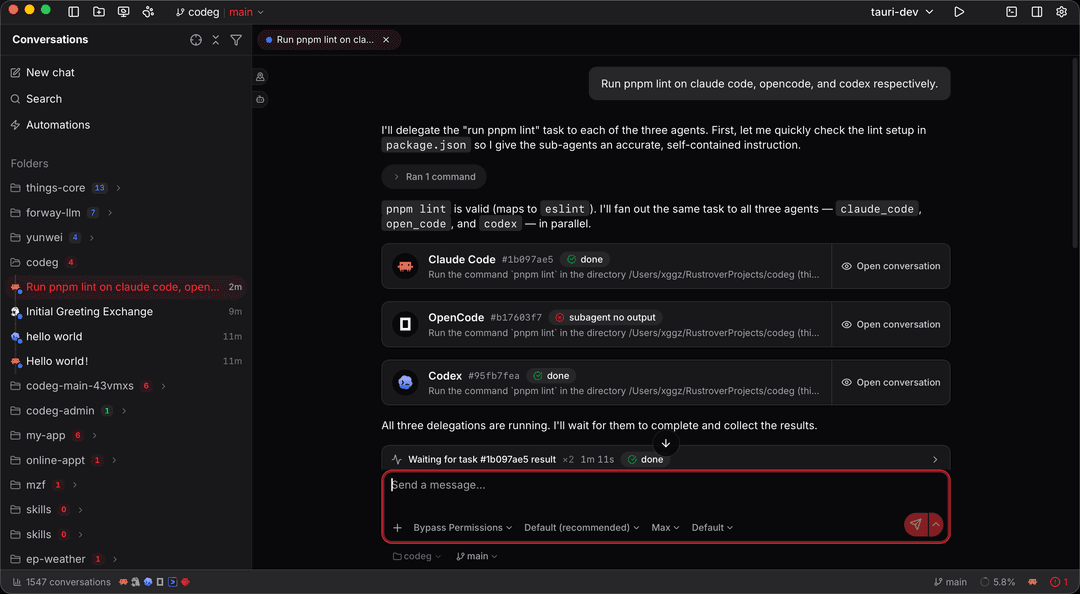Open the ep-weather folder
1080x594 pixels.
[55, 559]
